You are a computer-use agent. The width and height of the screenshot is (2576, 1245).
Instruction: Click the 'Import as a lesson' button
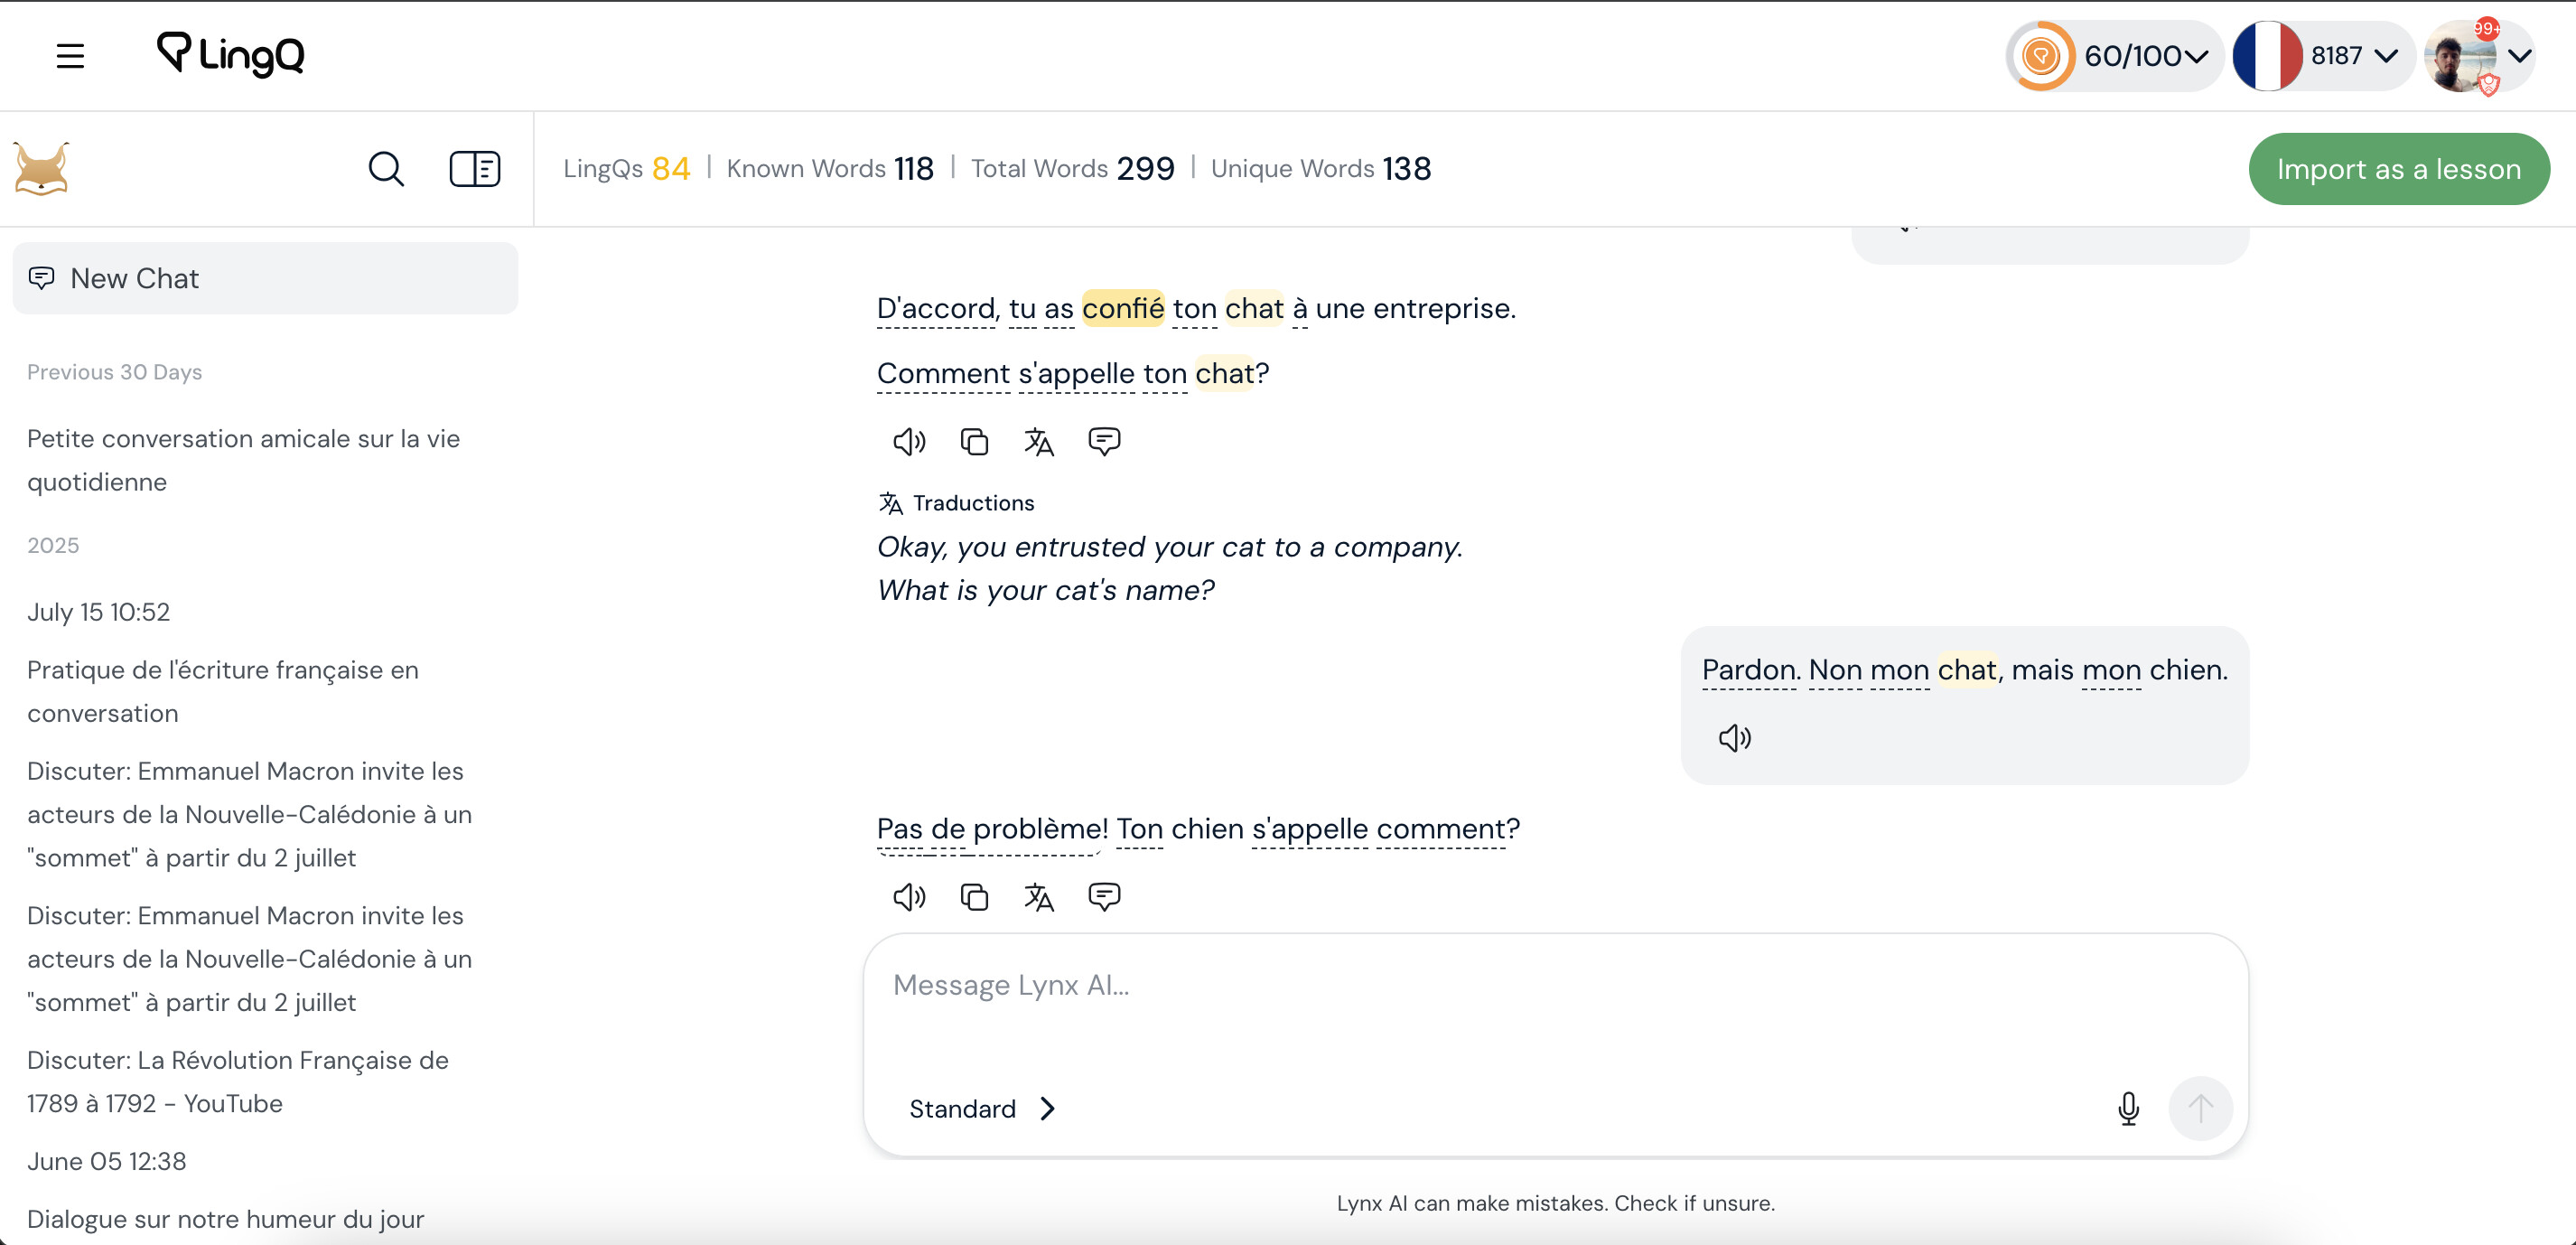(2398, 169)
